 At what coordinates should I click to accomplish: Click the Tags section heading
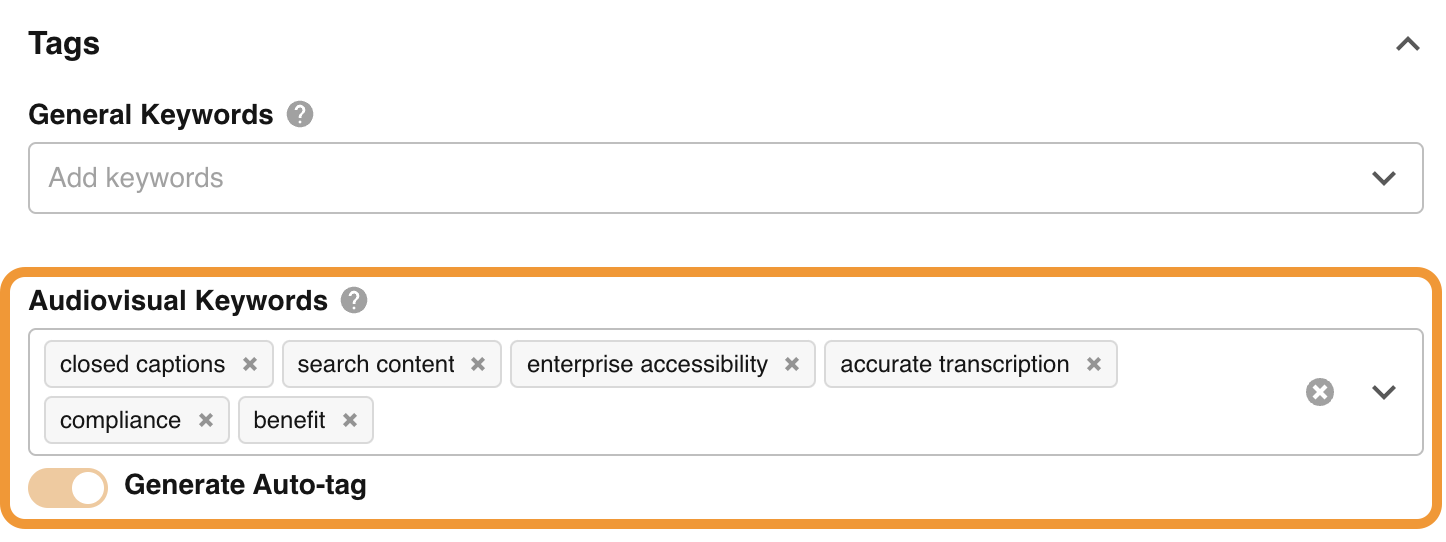click(x=64, y=44)
